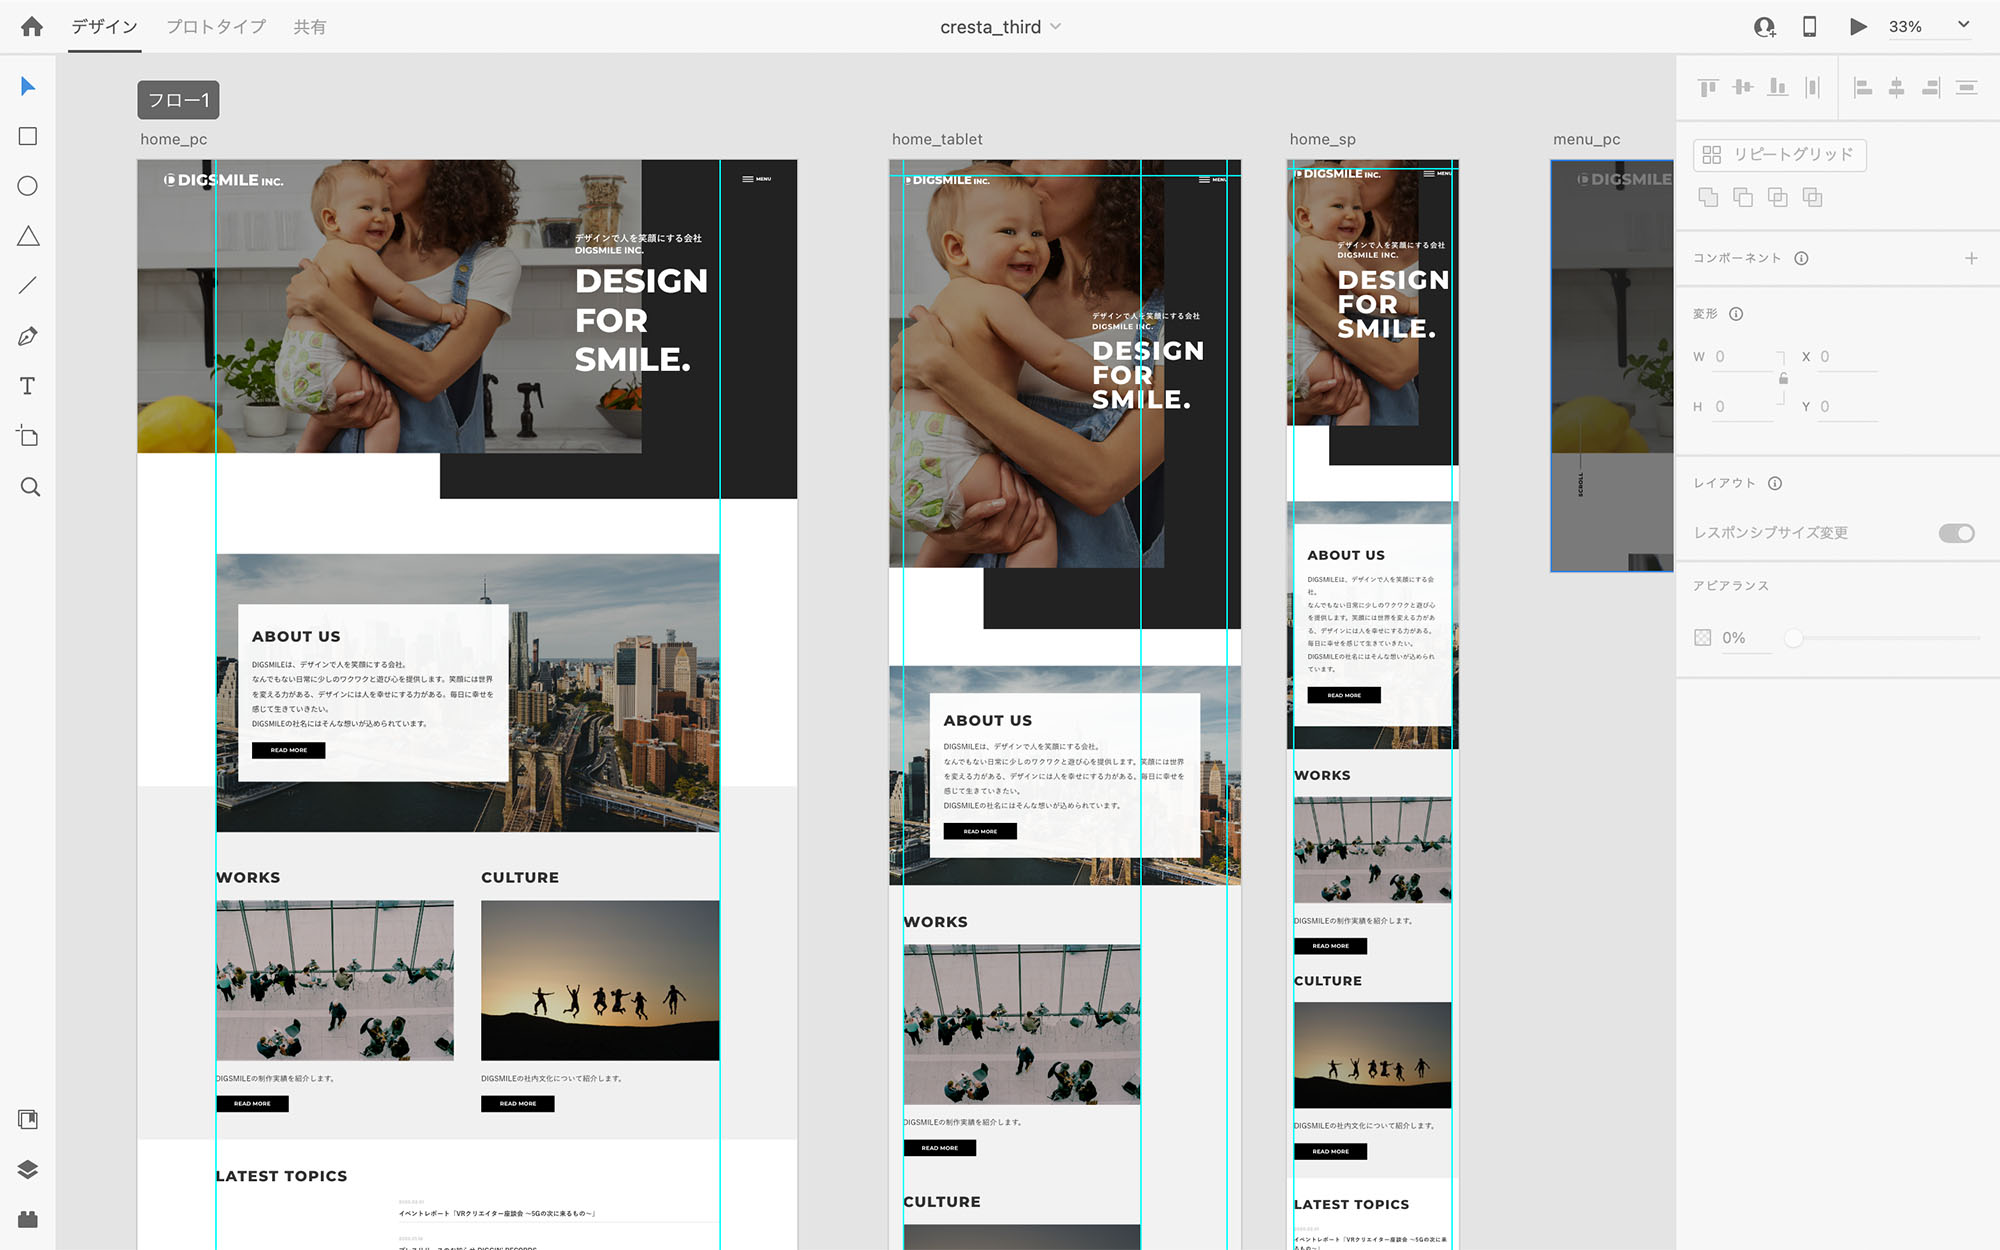Open the Layers panel icon
Screen dimensions: 2000x1250
28,1169
